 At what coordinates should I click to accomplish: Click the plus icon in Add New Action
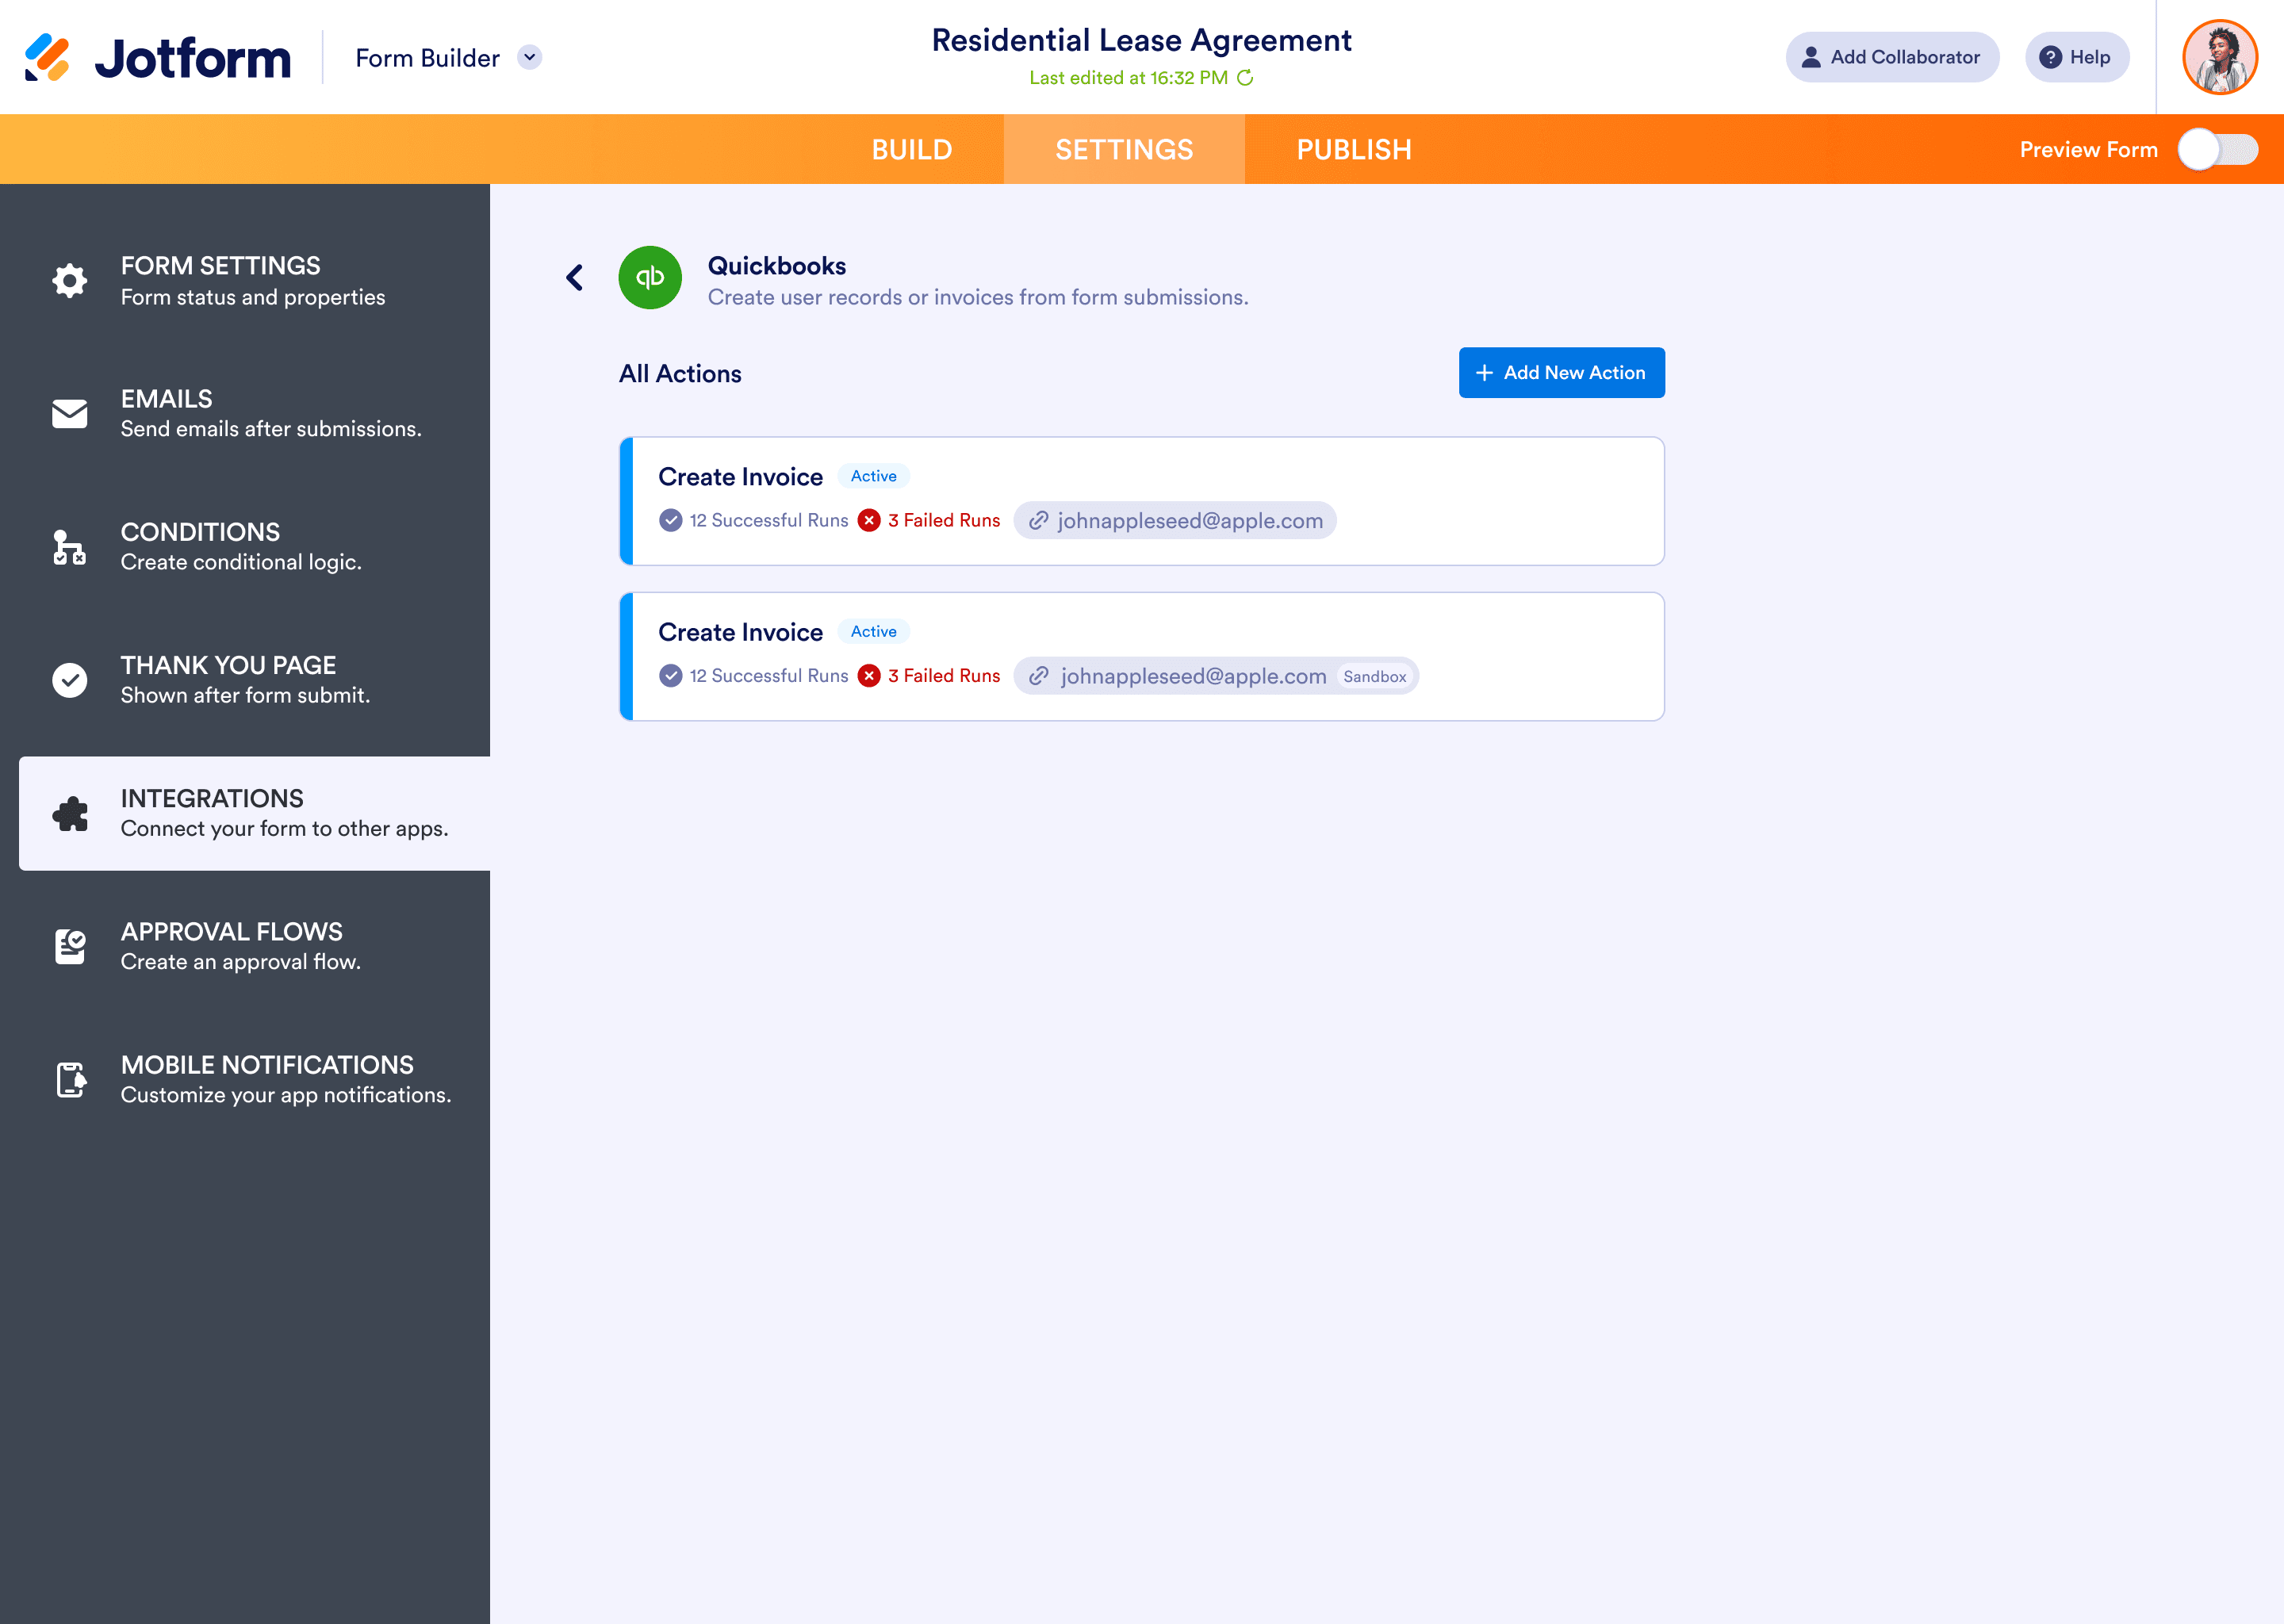1484,373
